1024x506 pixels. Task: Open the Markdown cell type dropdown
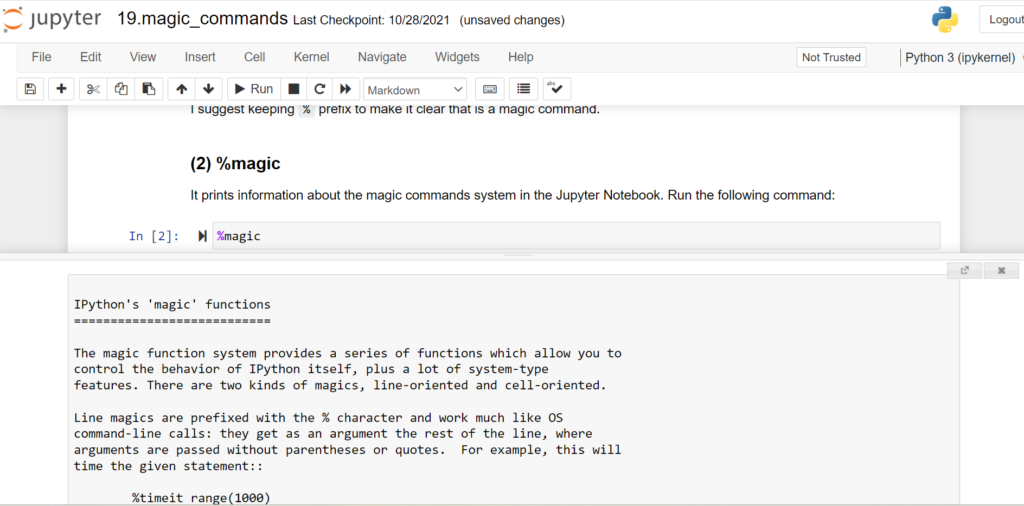pos(415,89)
